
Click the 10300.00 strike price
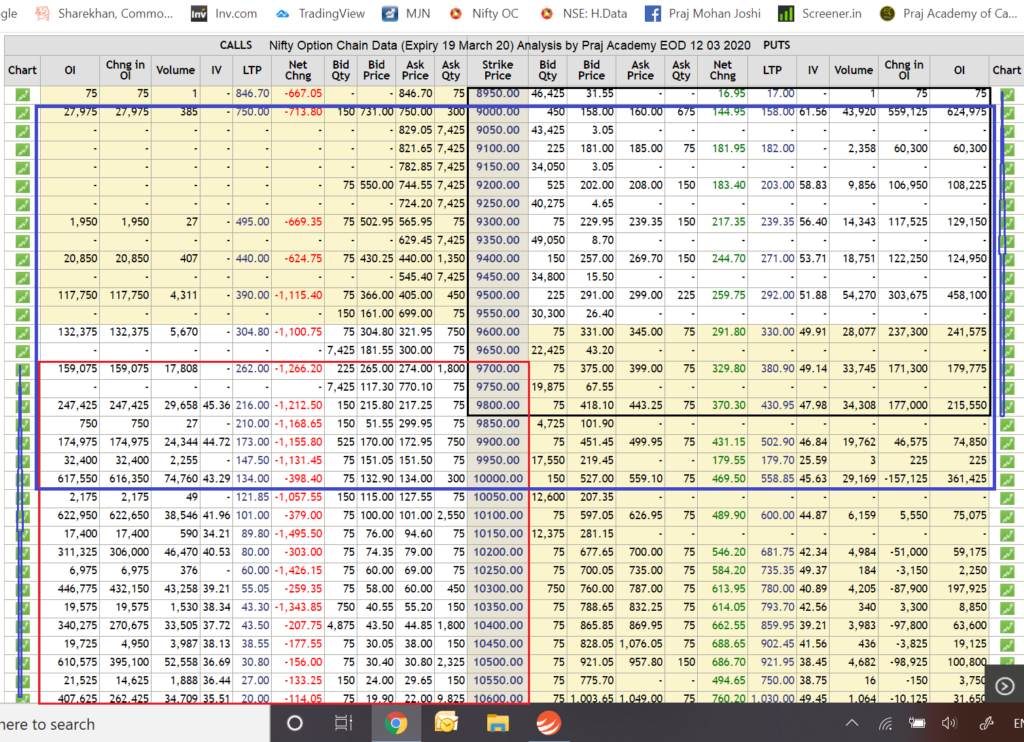[498, 589]
